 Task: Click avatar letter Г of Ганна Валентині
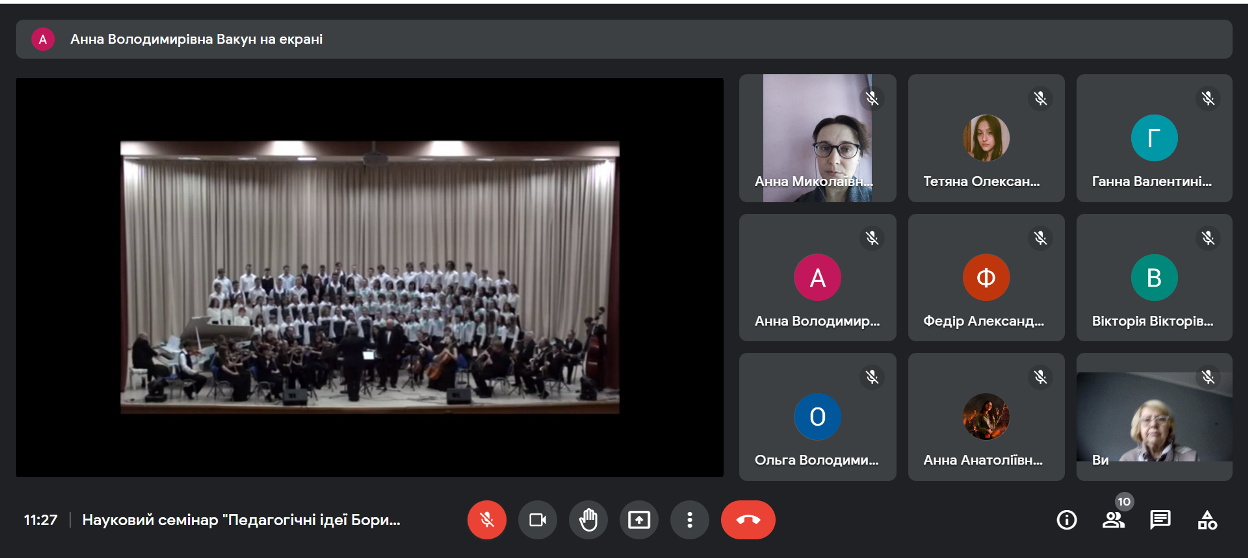click(x=1154, y=138)
